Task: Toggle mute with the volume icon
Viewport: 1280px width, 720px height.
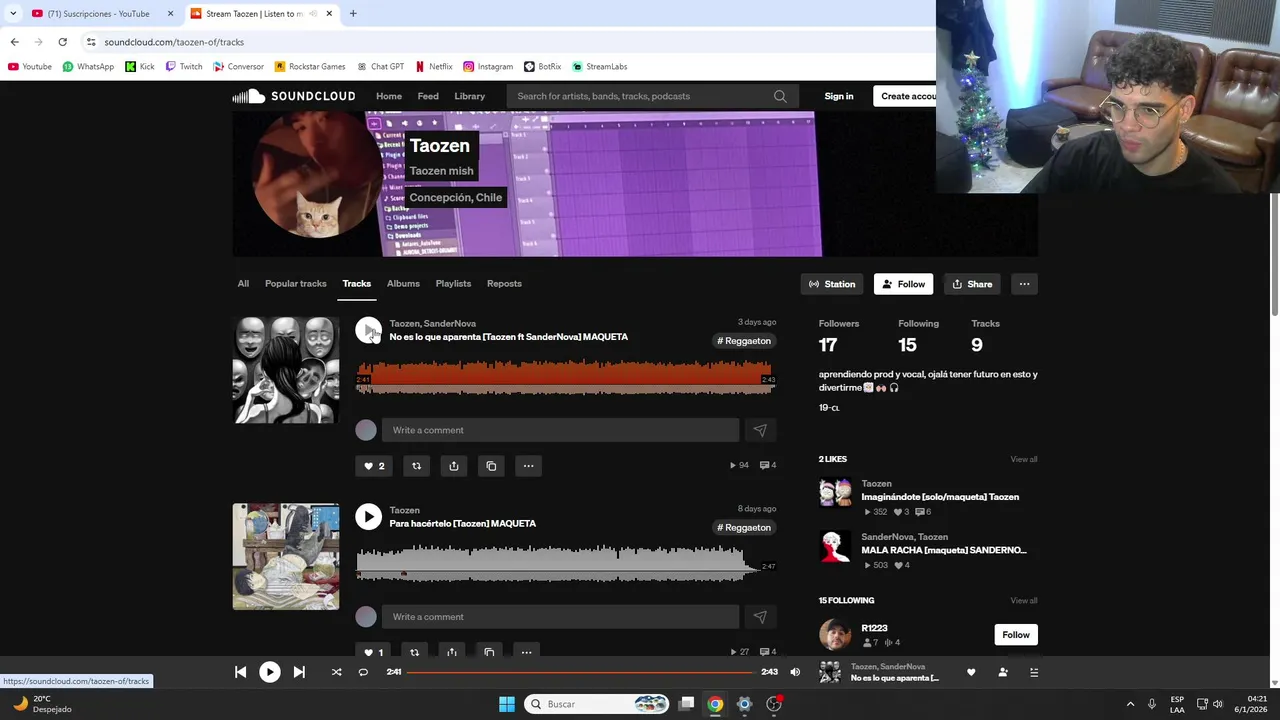Action: (x=795, y=672)
